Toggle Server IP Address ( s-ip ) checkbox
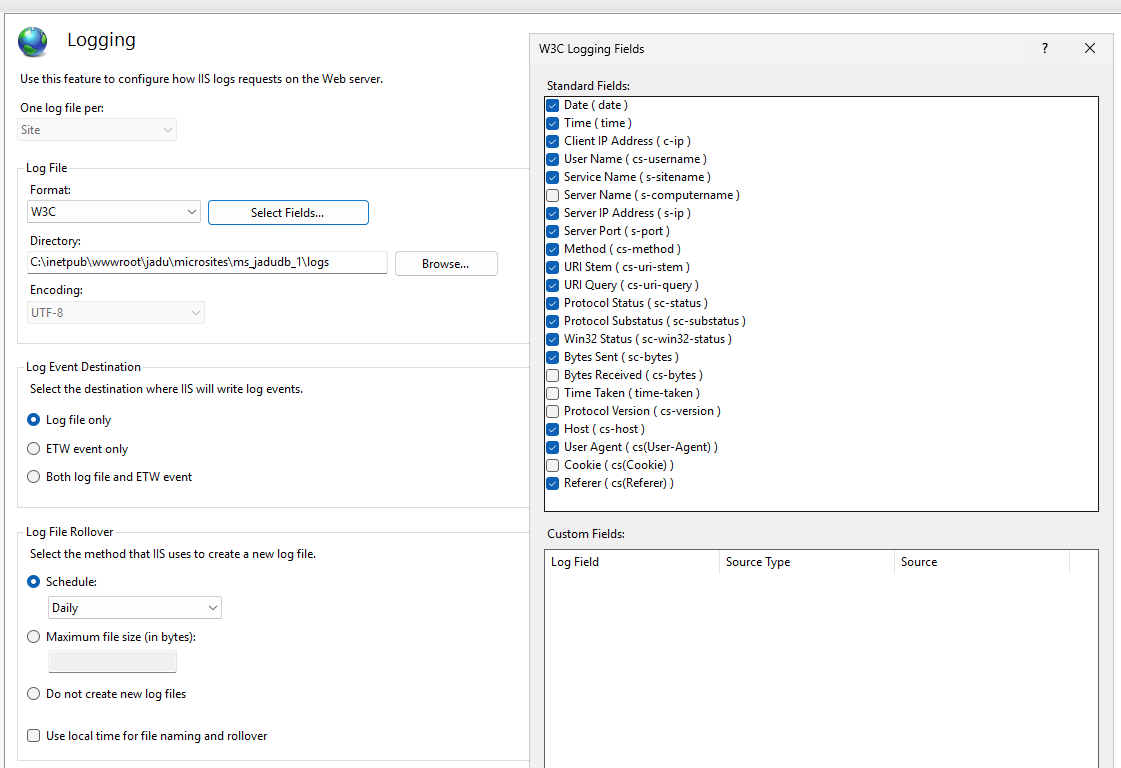The width and height of the screenshot is (1121, 768). tap(553, 213)
